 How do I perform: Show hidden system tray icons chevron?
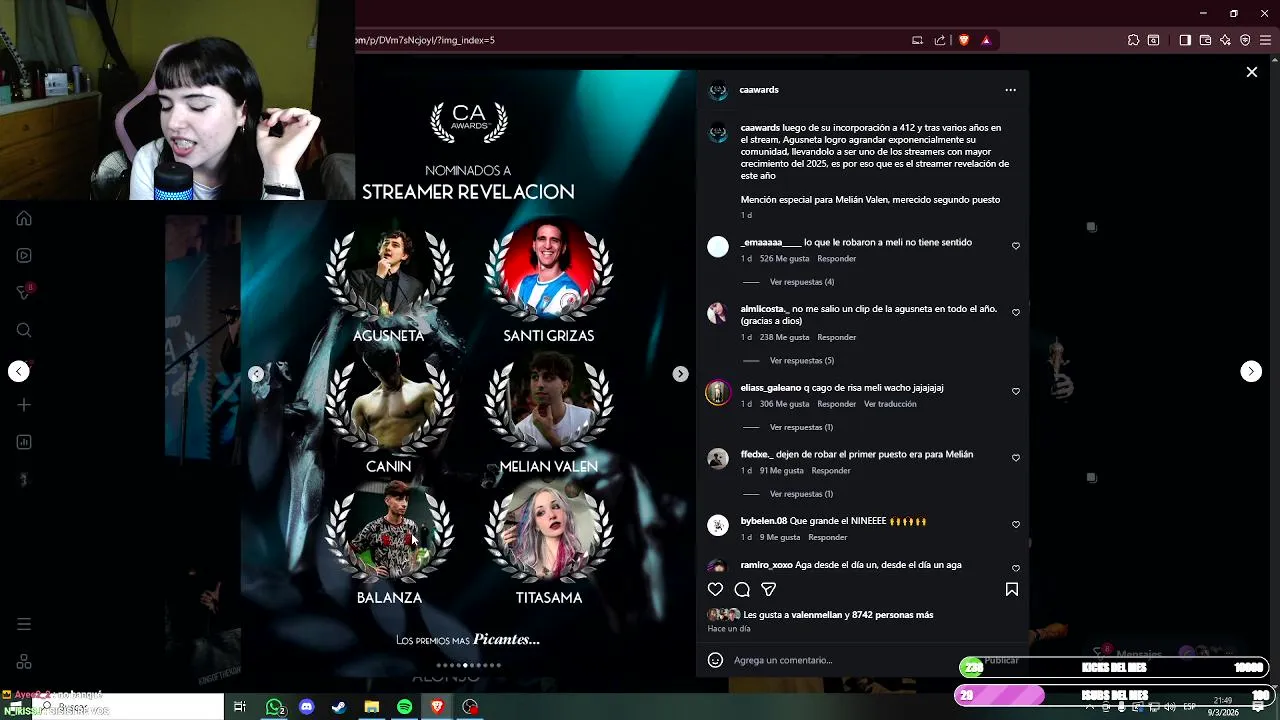[1091, 707]
